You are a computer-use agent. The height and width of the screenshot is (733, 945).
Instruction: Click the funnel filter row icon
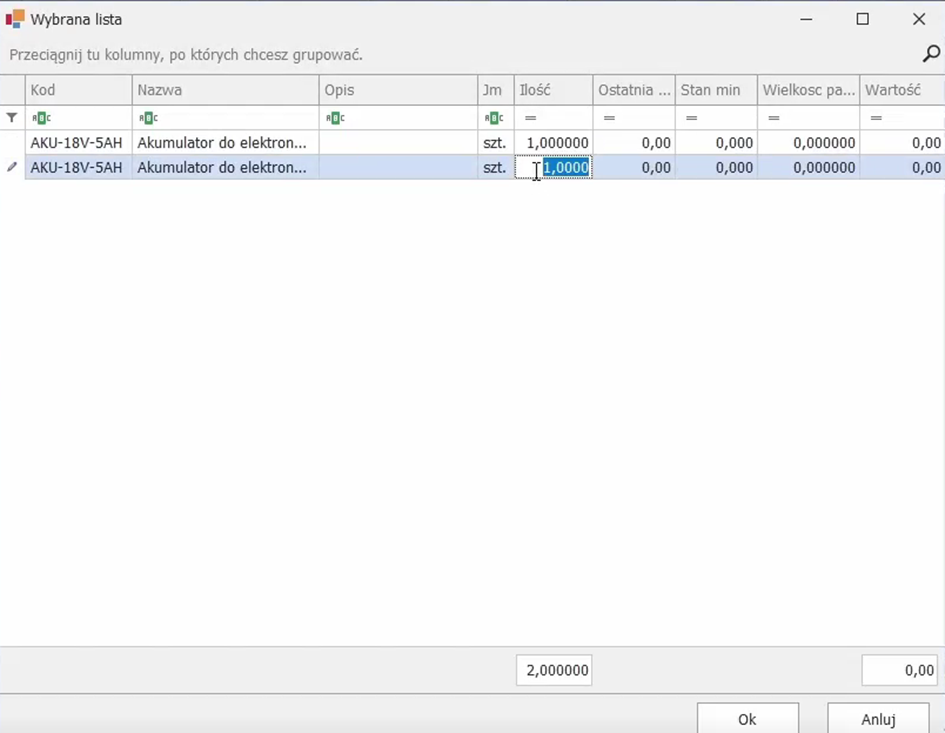pos(12,118)
